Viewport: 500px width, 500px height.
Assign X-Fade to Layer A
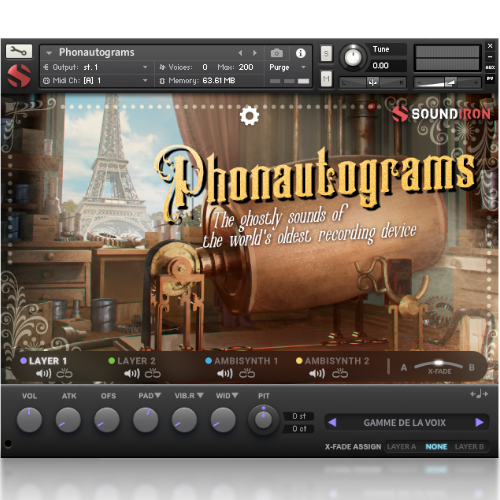coord(401,447)
